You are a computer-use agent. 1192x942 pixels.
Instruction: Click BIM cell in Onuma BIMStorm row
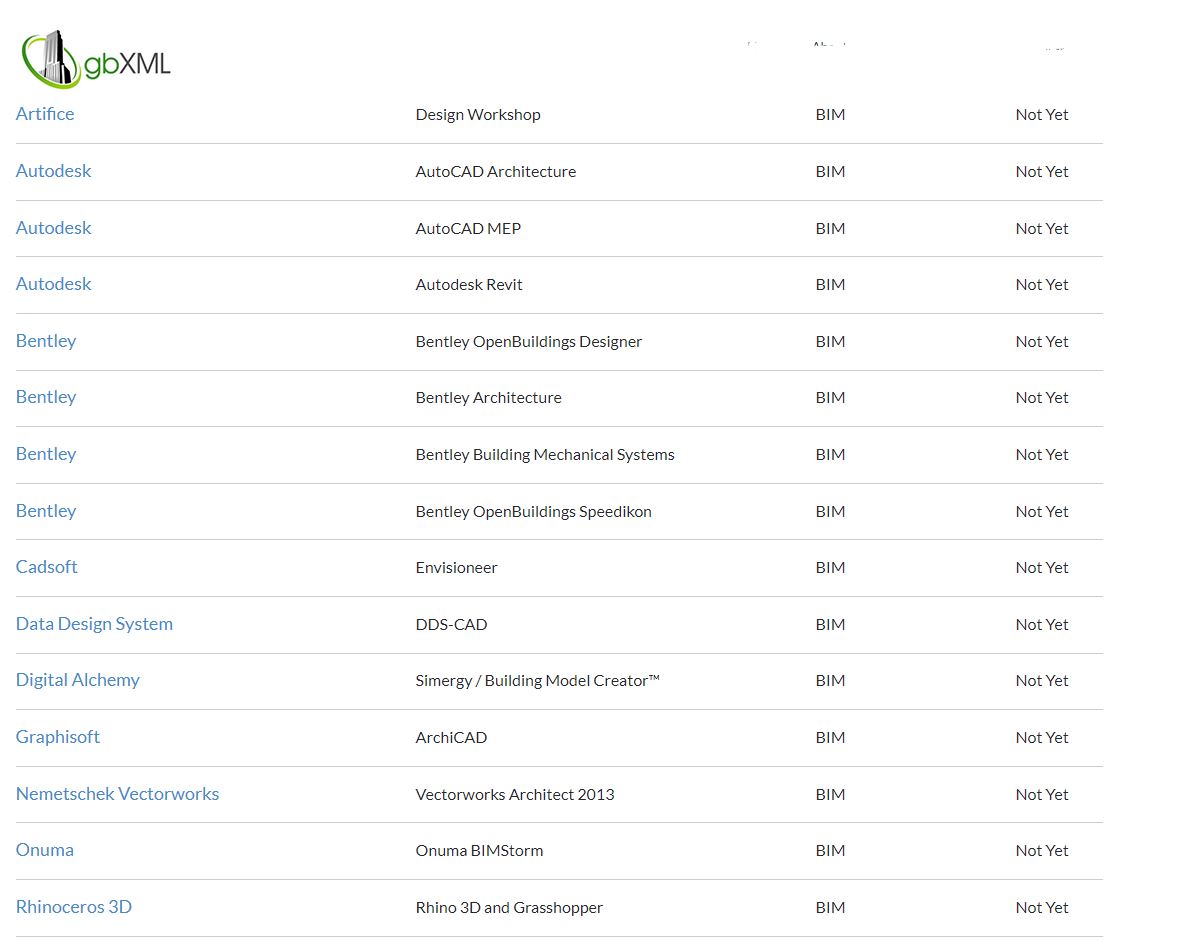830,851
